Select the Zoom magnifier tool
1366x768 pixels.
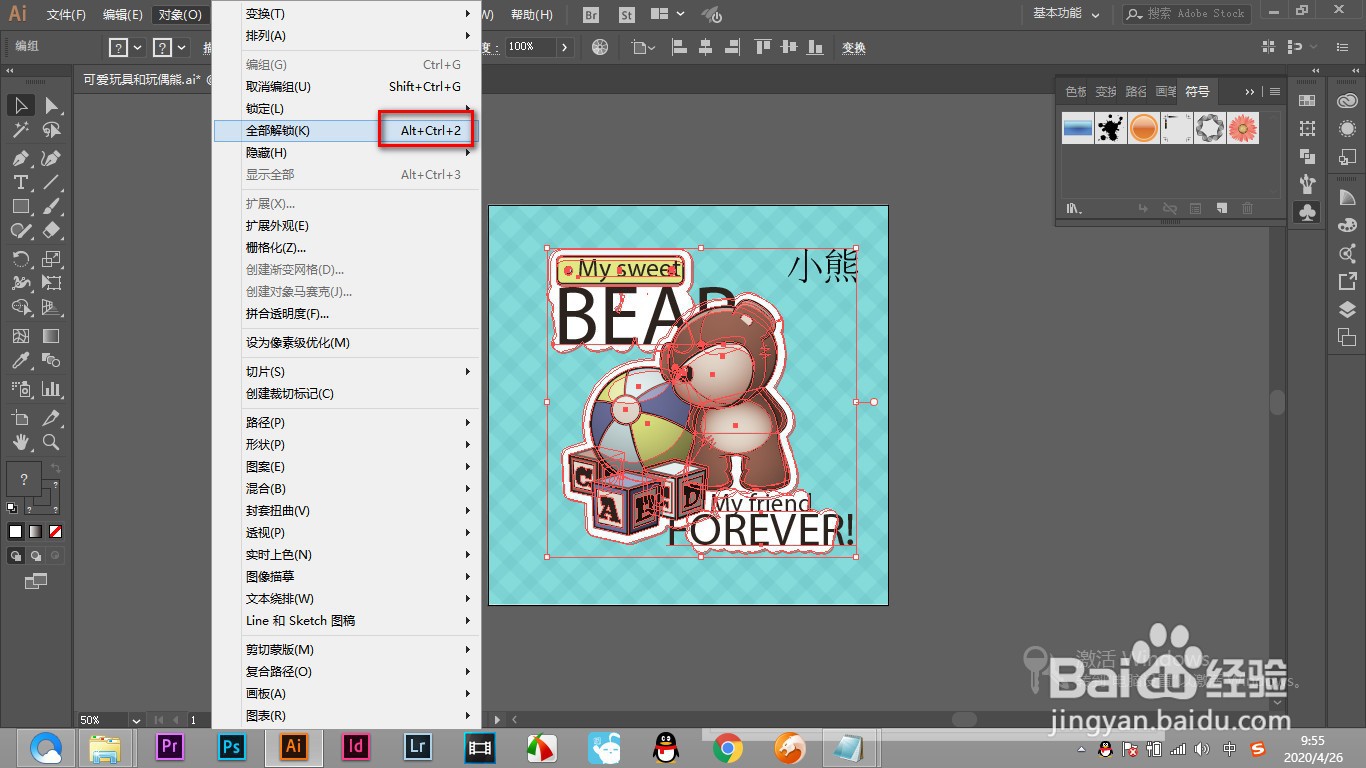tap(51, 442)
